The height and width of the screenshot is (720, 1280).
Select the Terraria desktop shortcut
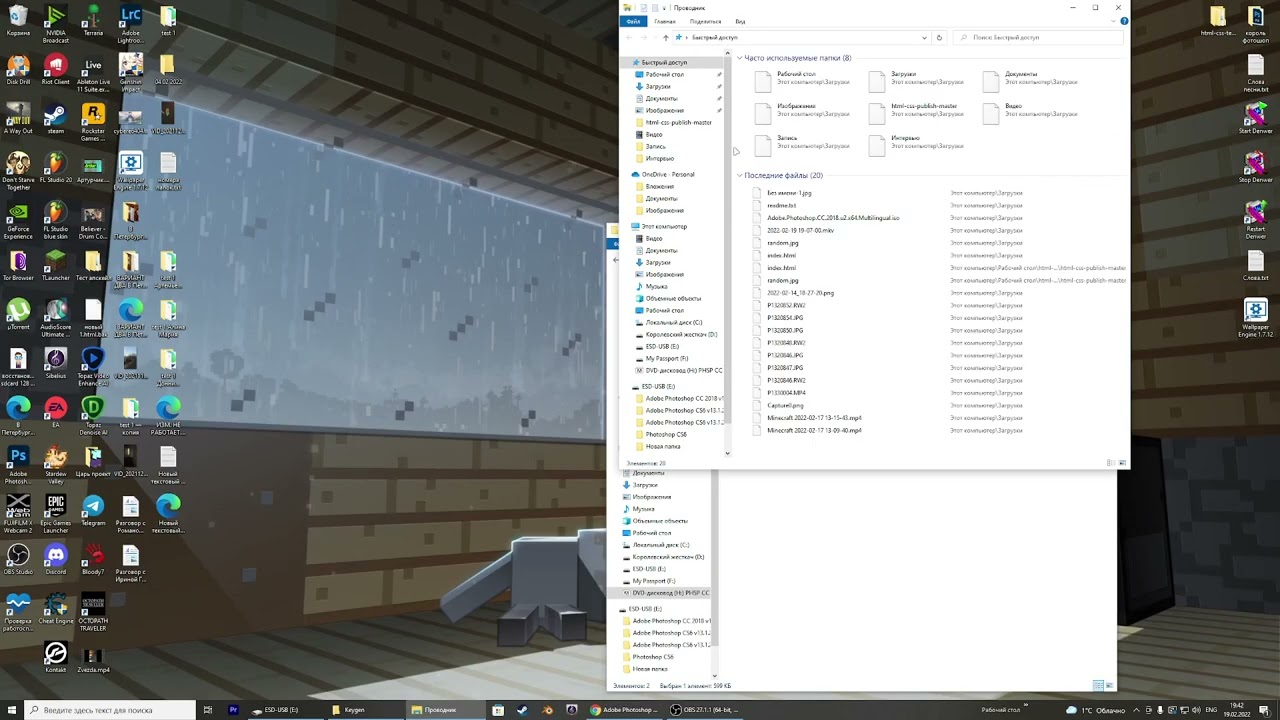[x=93, y=22]
